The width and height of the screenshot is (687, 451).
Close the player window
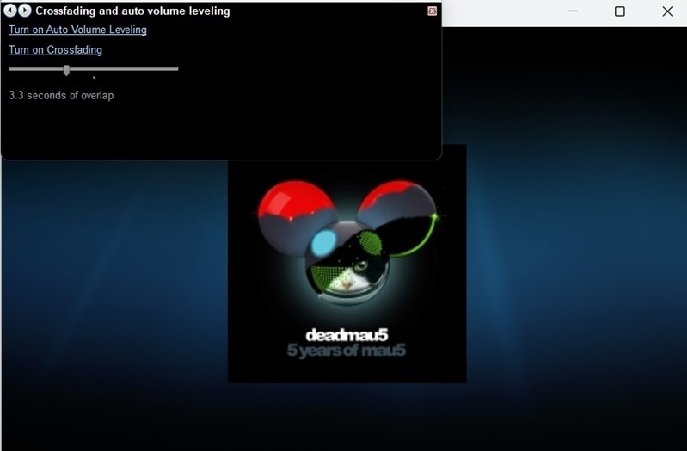click(667, 11)
